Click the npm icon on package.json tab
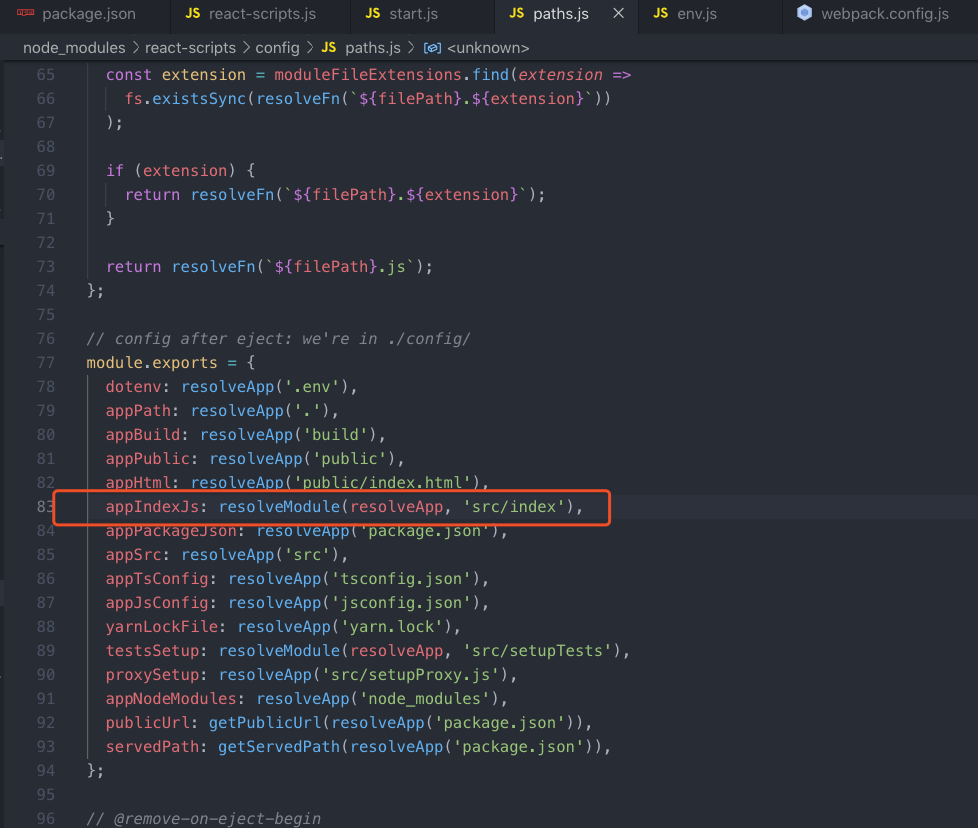 point(26,14)
